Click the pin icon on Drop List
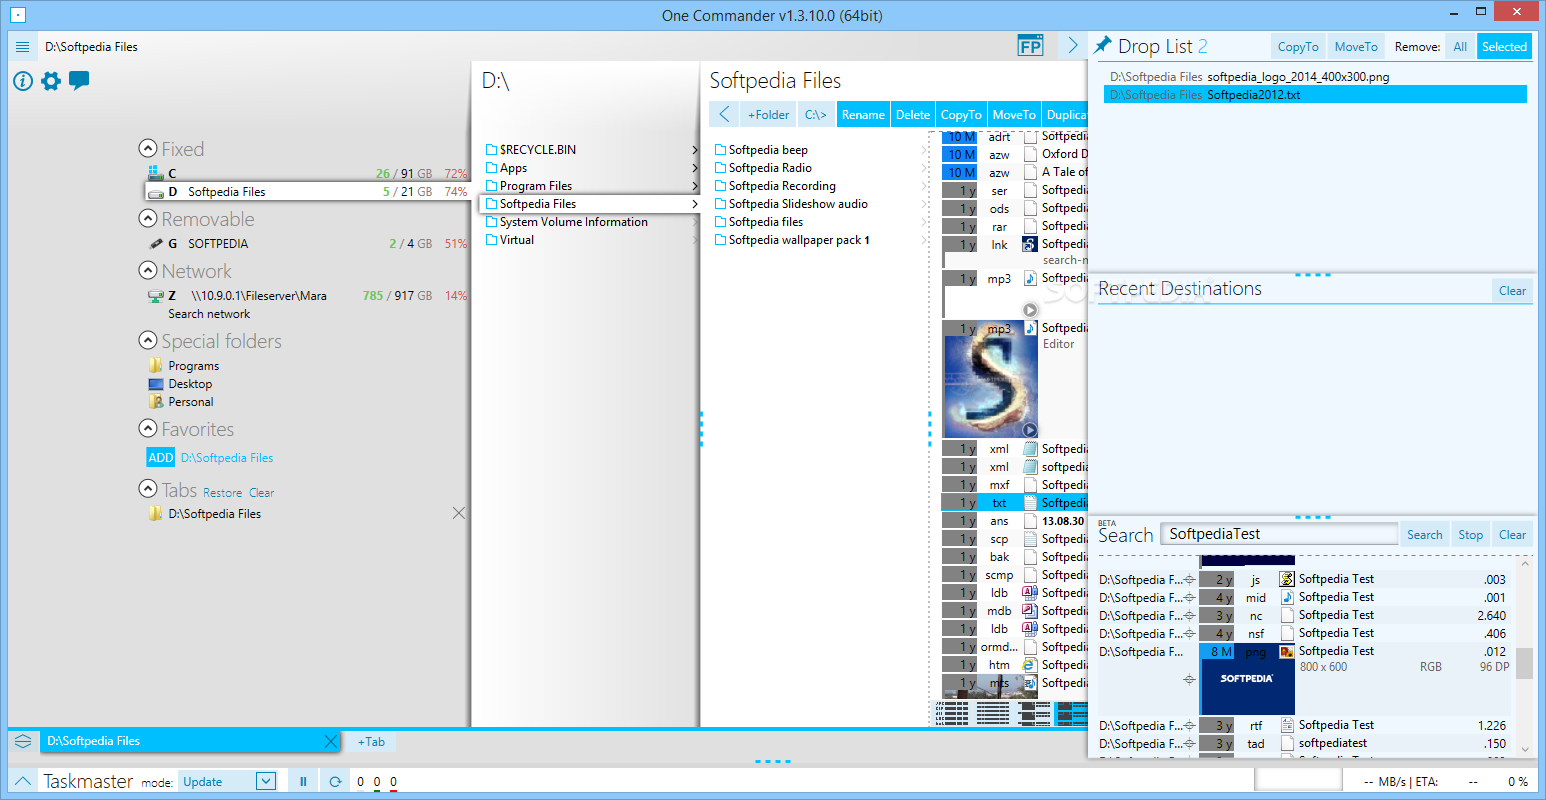Image resolution: width=1546 pixels, height=800 pixels. pos(1103,45)
